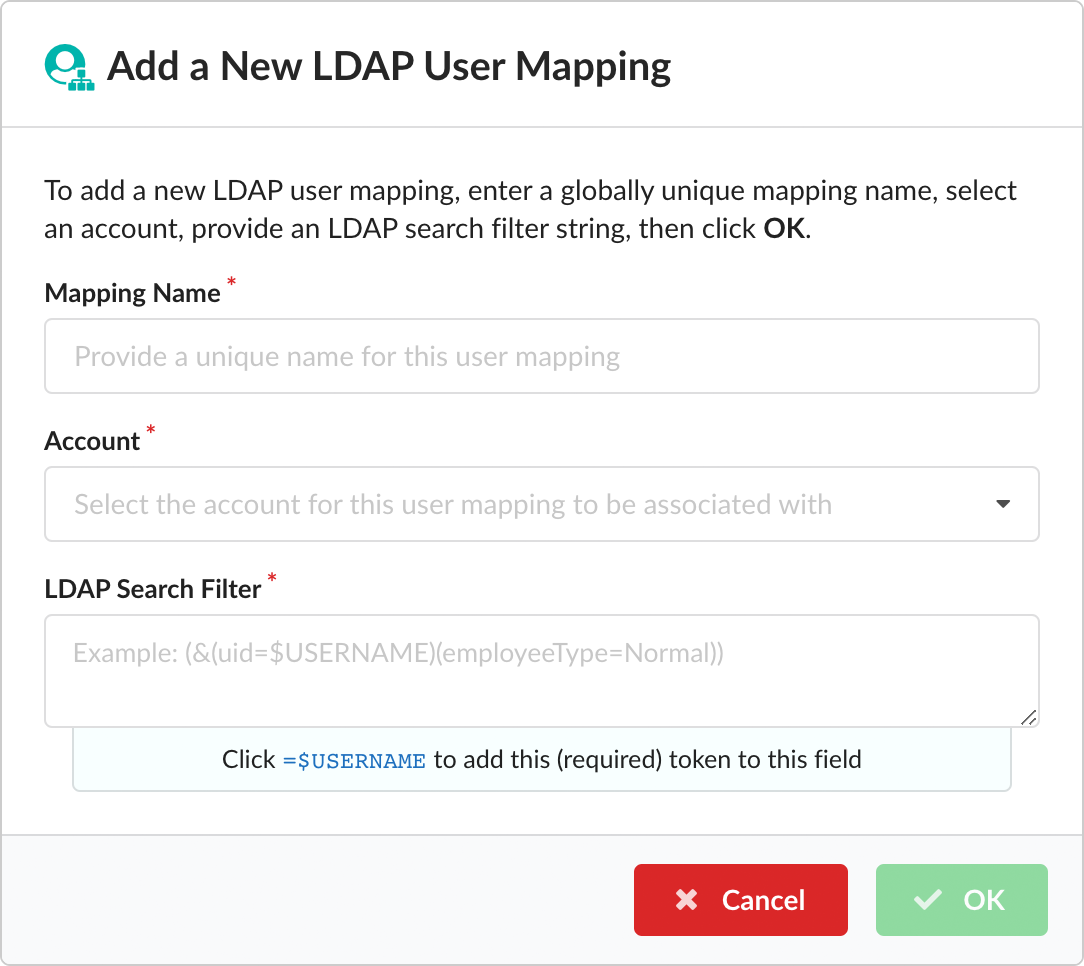Screen dimensions: 1084x966
Task: Click the X icon on the Cancel button
Action: click(687, 900)
